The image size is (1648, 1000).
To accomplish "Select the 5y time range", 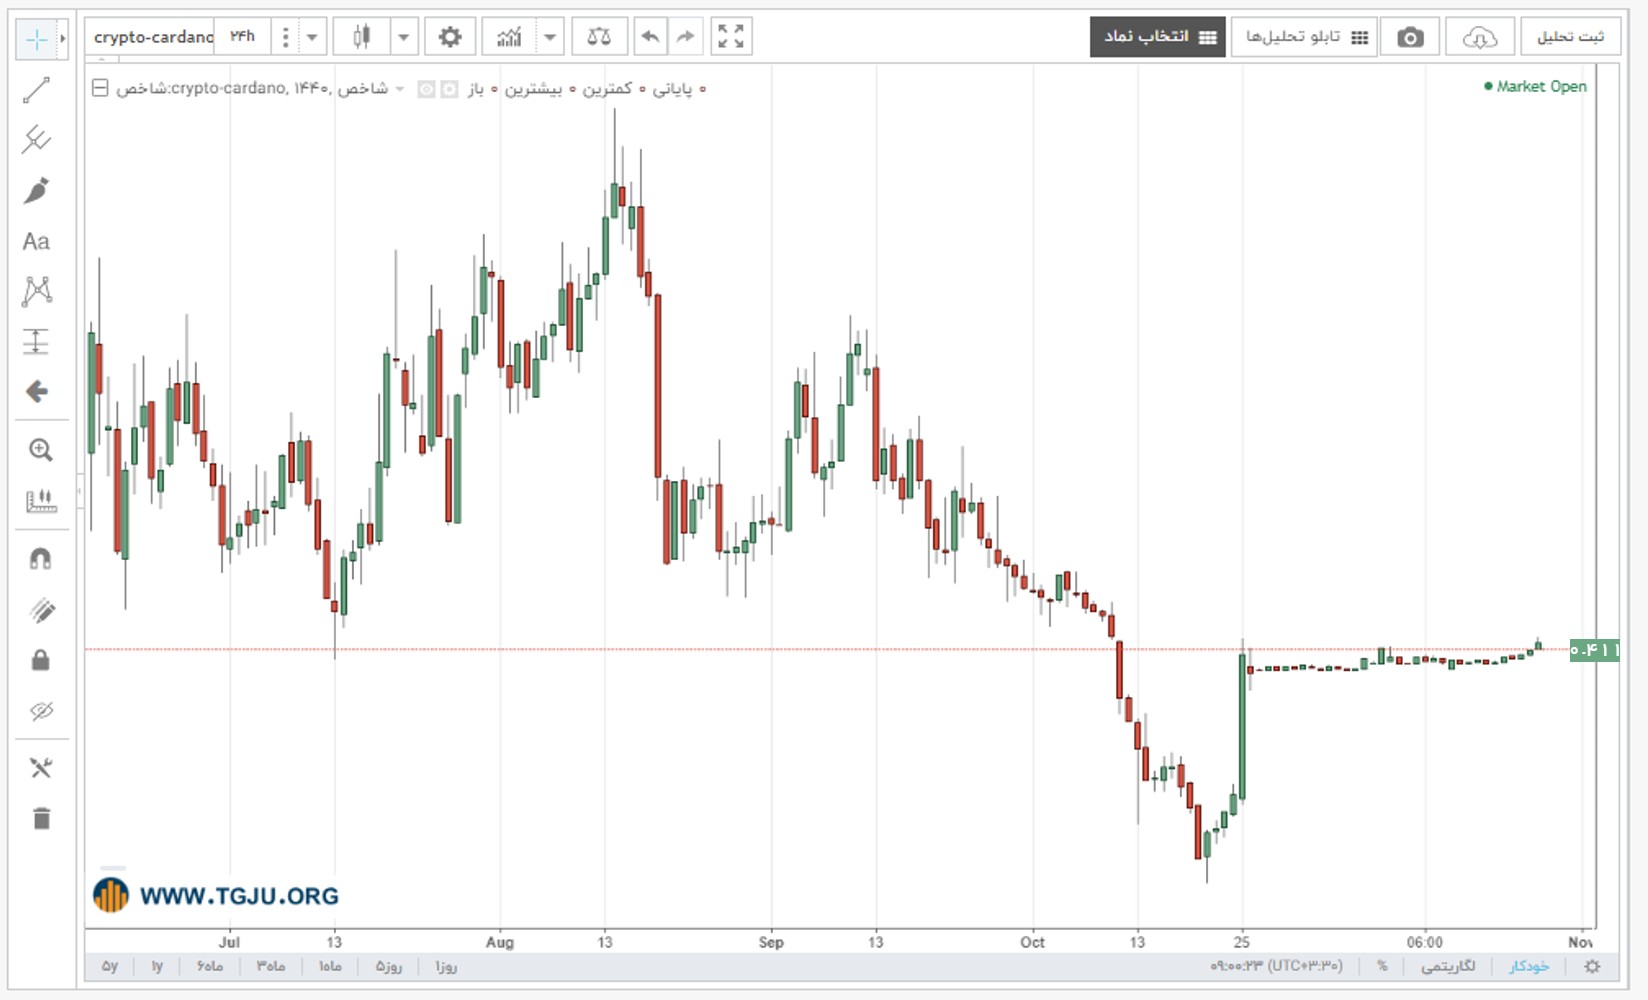I will tap(110, 966).
